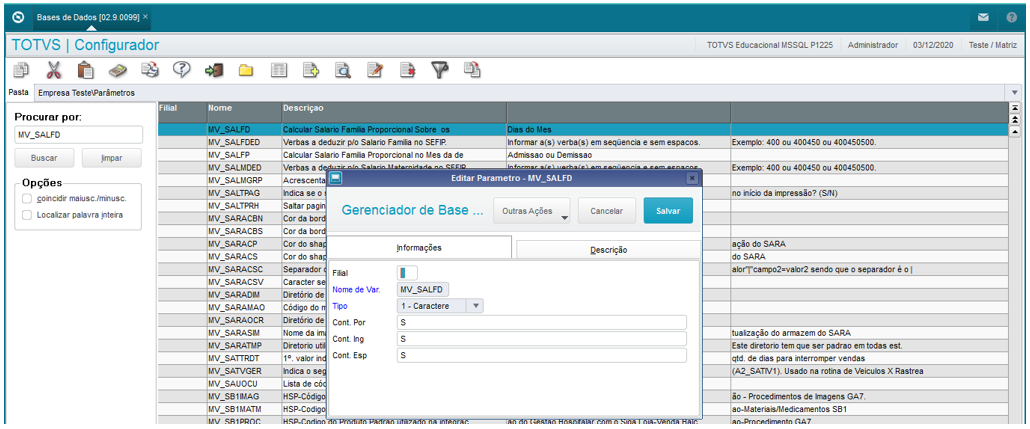Viewport: 1030px width, 429px height.
Task: Switch to the Informações tab
Action: click(x=419, y=248)
